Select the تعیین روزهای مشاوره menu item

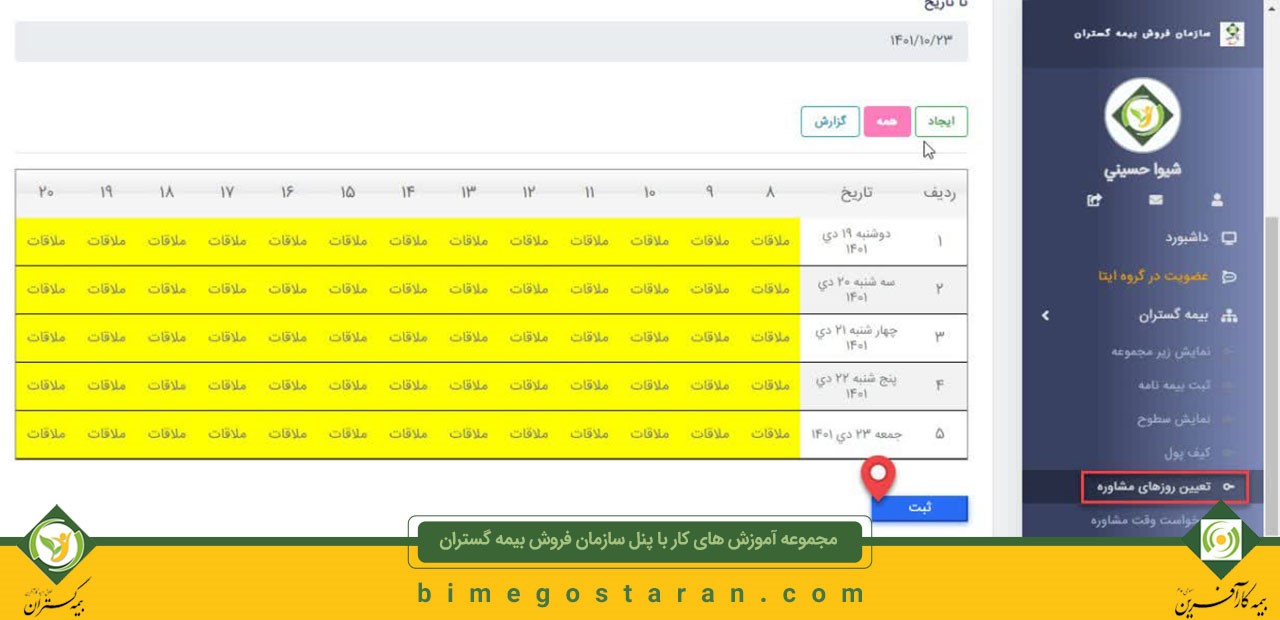[x=1165, y=487]
